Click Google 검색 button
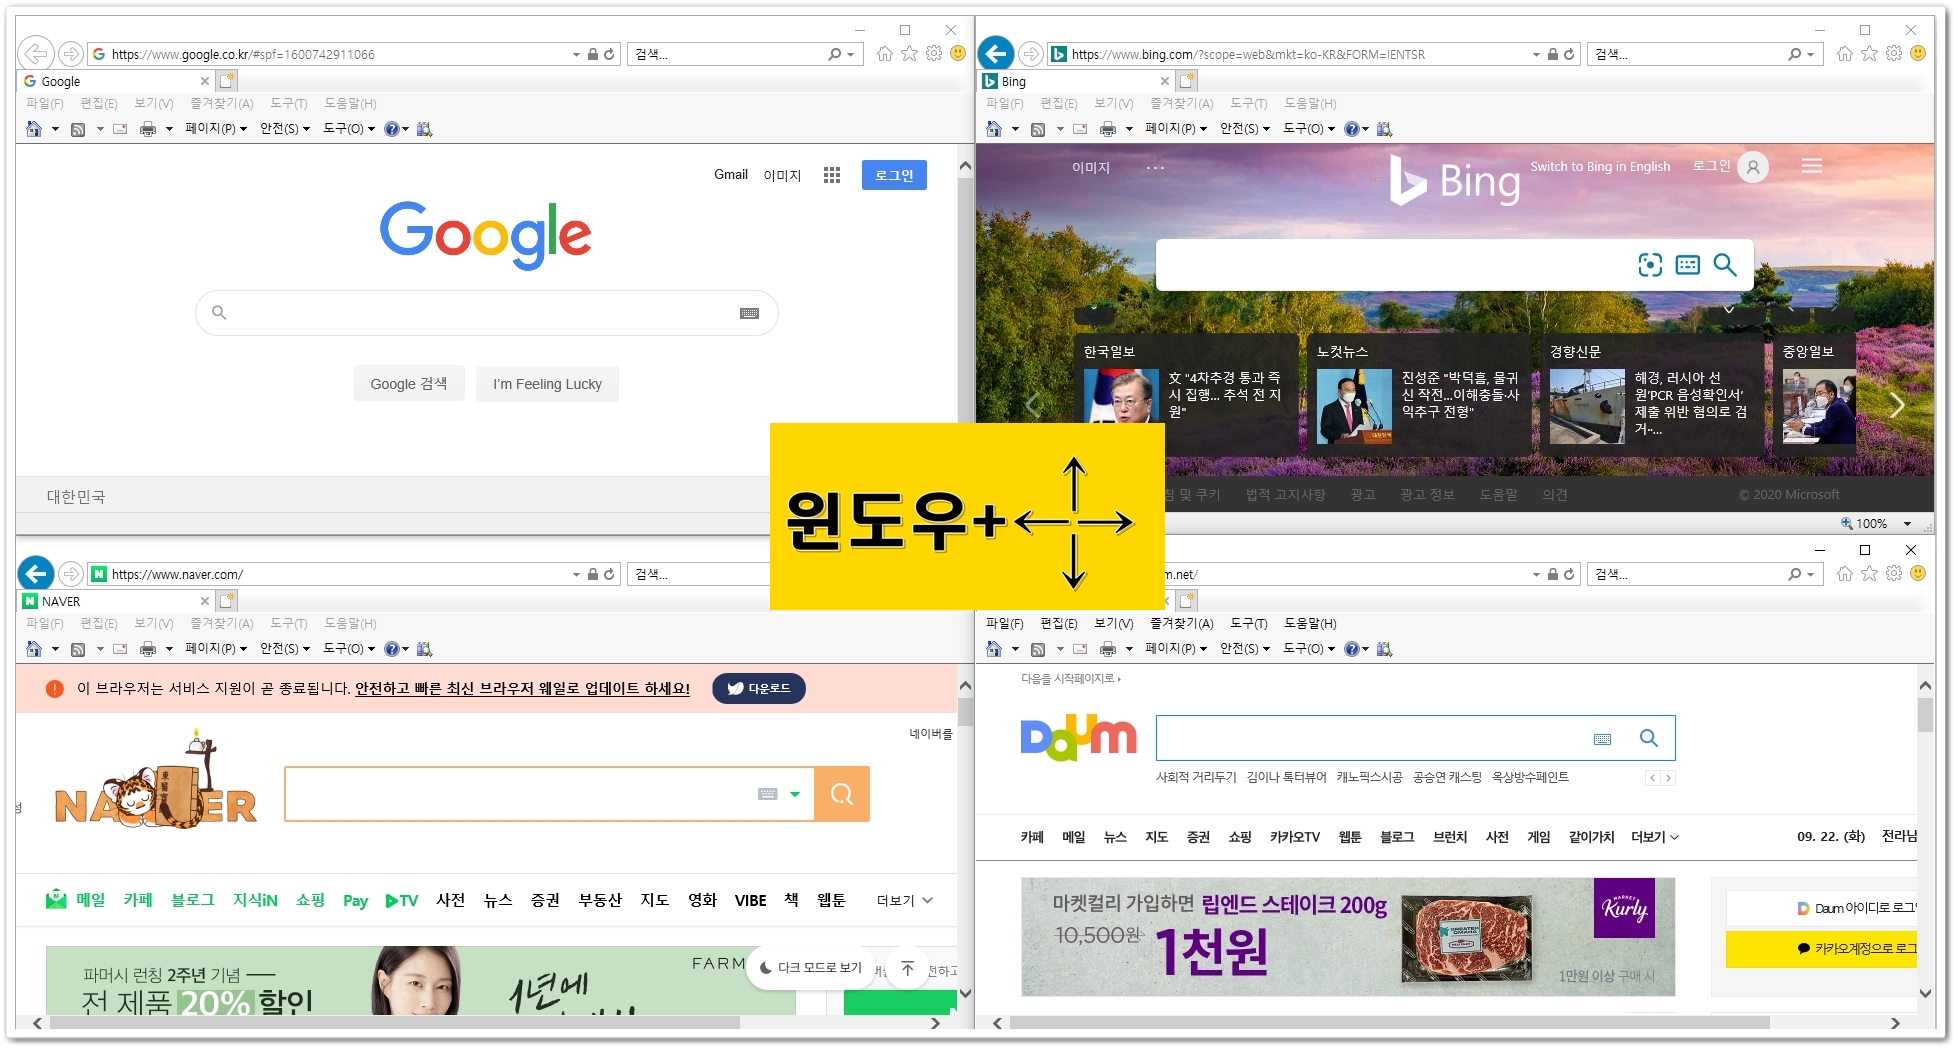The width and height of the screenshot is (1958, 1050). click(409, 383)
